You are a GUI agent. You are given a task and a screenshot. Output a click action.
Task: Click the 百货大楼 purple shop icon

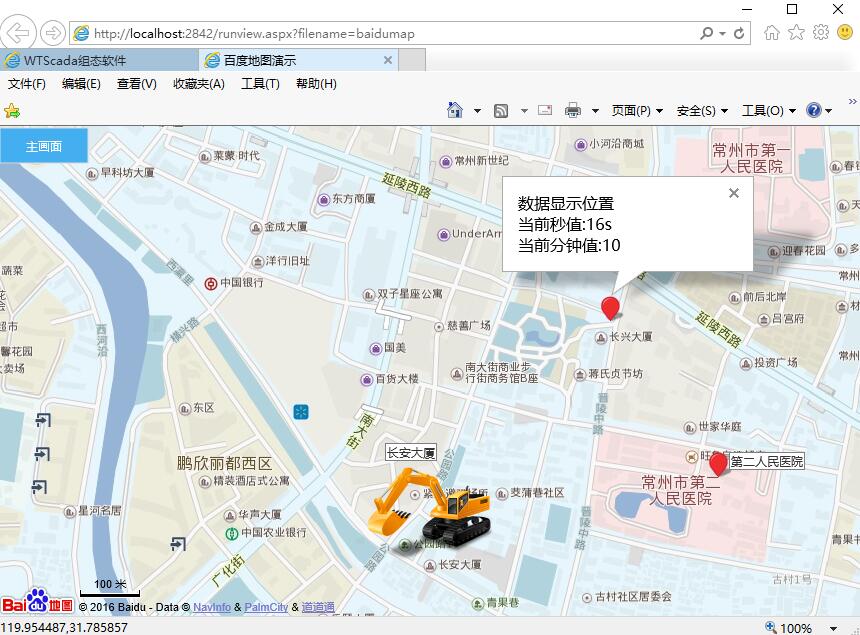click(x=366, y=379)
